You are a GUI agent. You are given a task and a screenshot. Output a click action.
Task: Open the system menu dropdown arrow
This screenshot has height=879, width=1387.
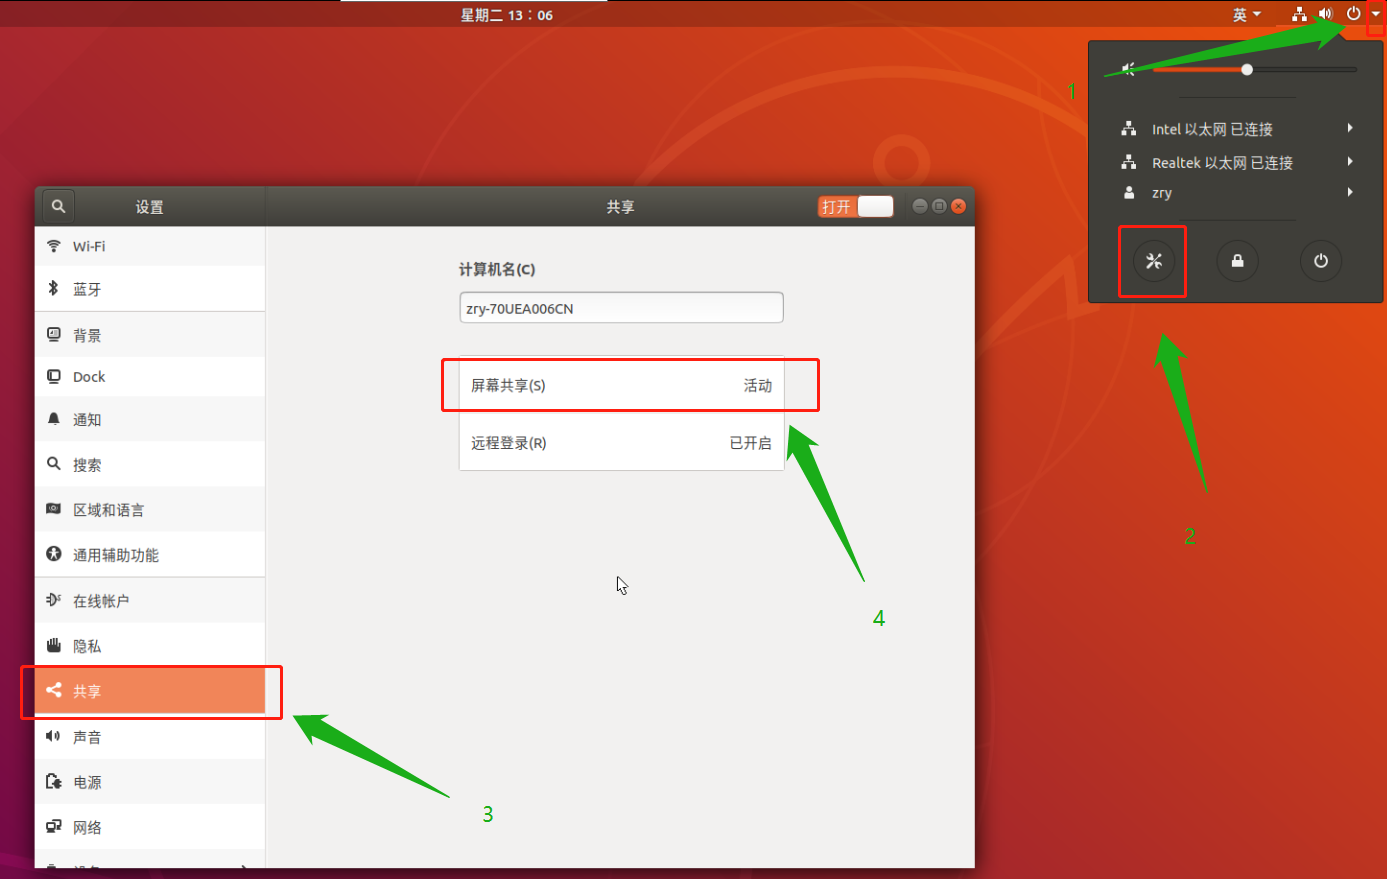pyautogui.click(x=1374, y=14)
